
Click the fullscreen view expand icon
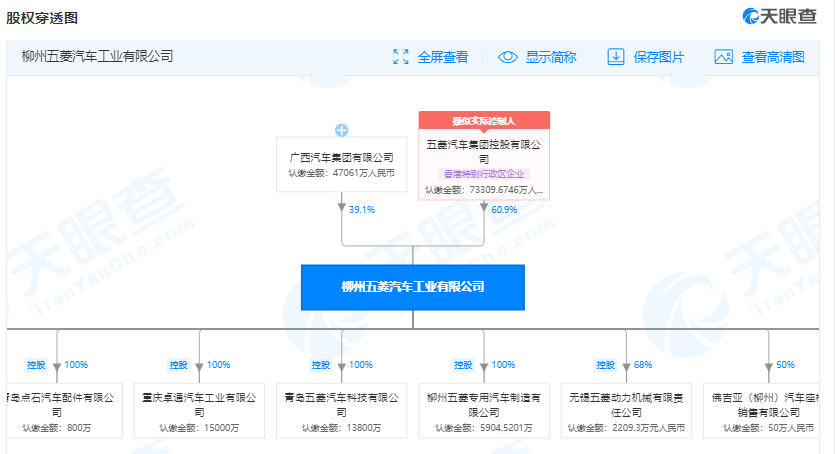[401, 57]
